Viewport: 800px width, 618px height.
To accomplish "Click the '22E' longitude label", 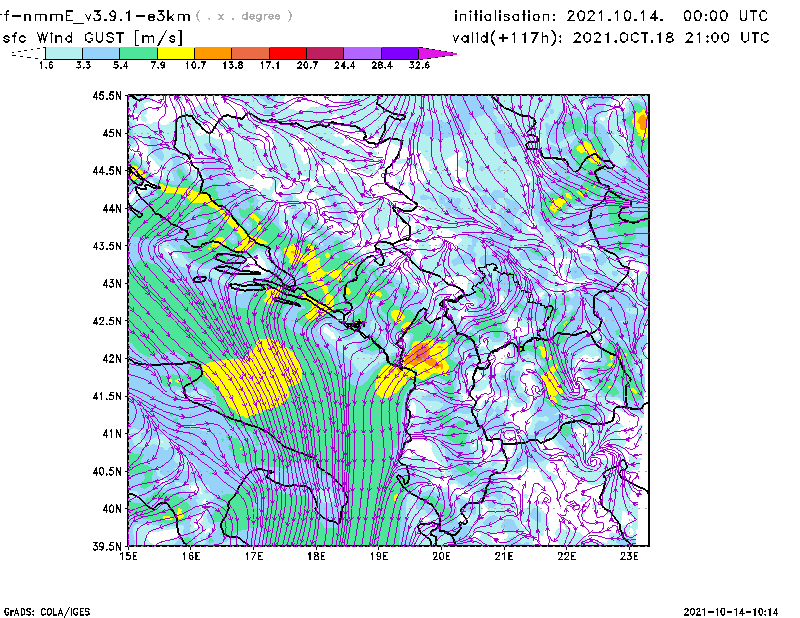I will click(566, 556).
